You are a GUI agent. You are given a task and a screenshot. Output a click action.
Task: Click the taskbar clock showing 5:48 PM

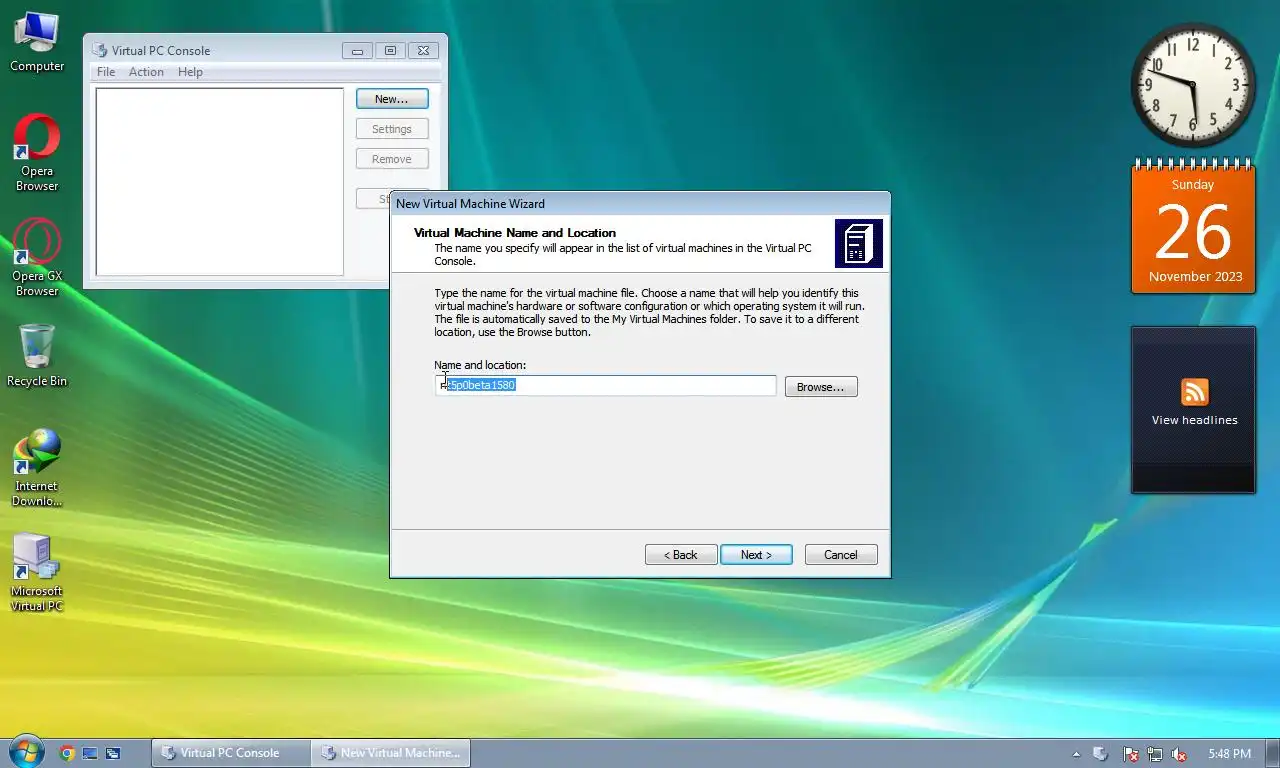(1229, 754)
